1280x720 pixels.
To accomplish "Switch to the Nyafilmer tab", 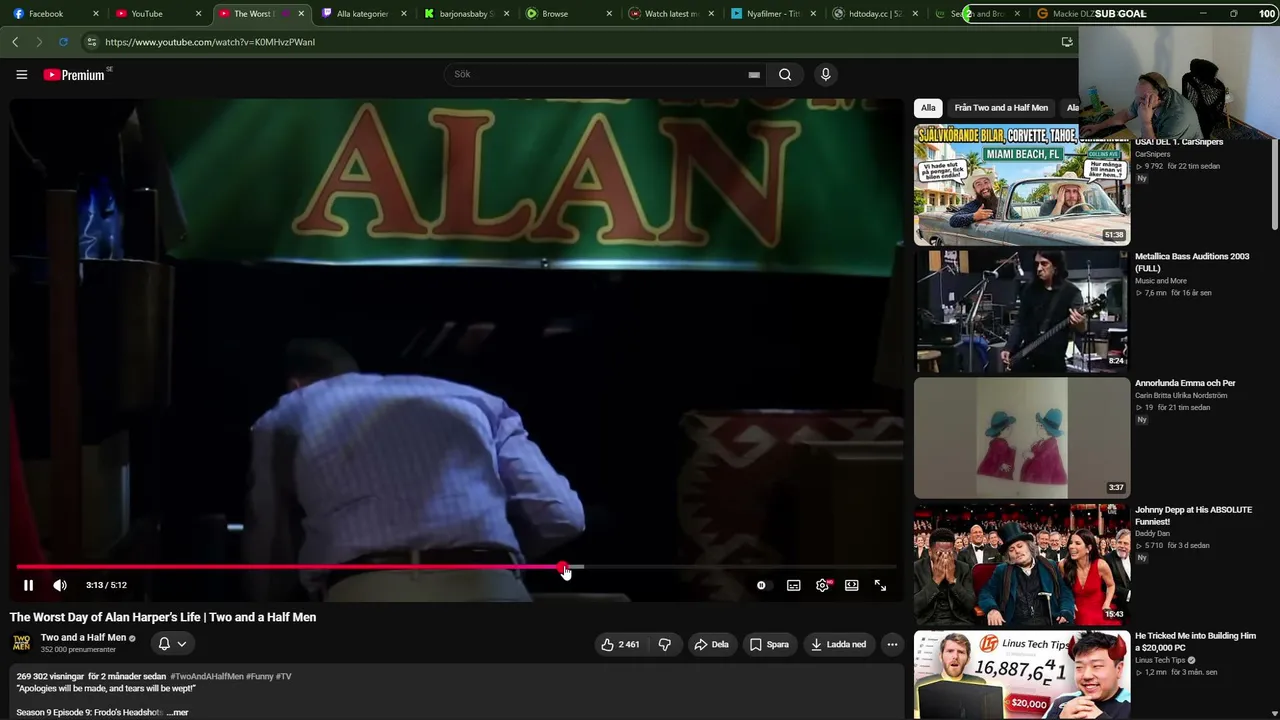I will pos(774,14).
